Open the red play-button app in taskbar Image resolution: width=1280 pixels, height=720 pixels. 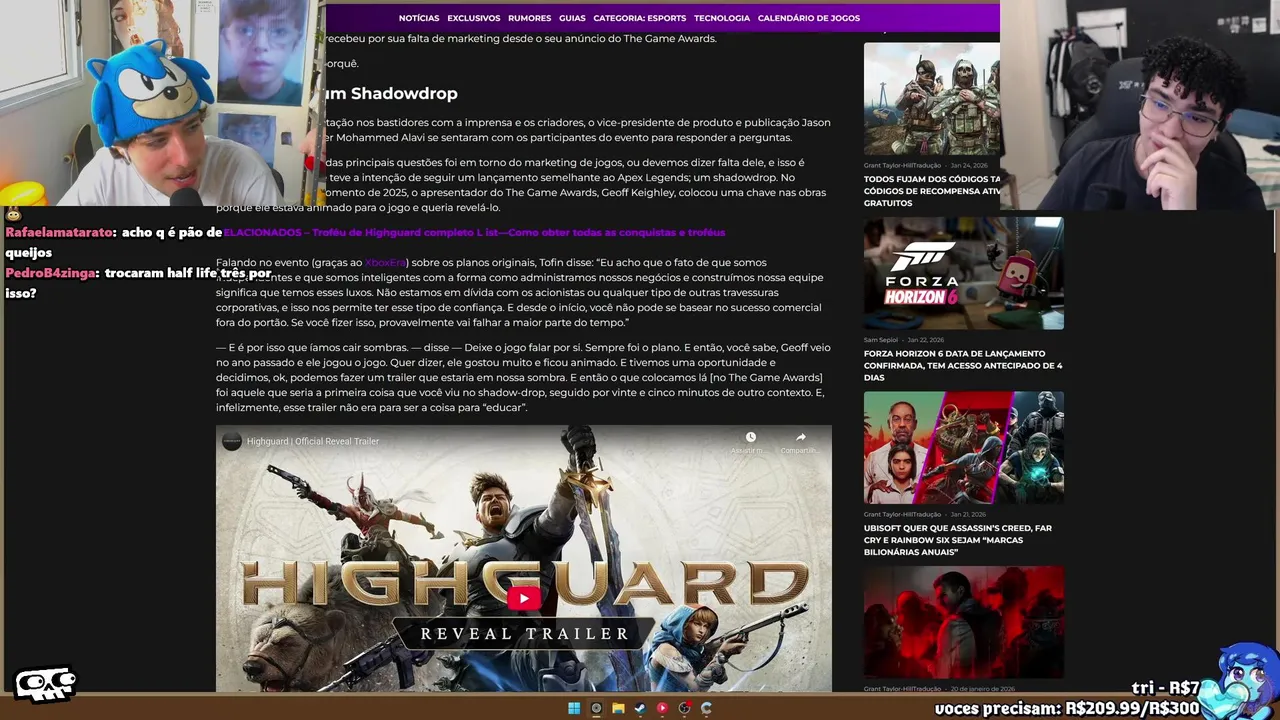coord(662,708)
